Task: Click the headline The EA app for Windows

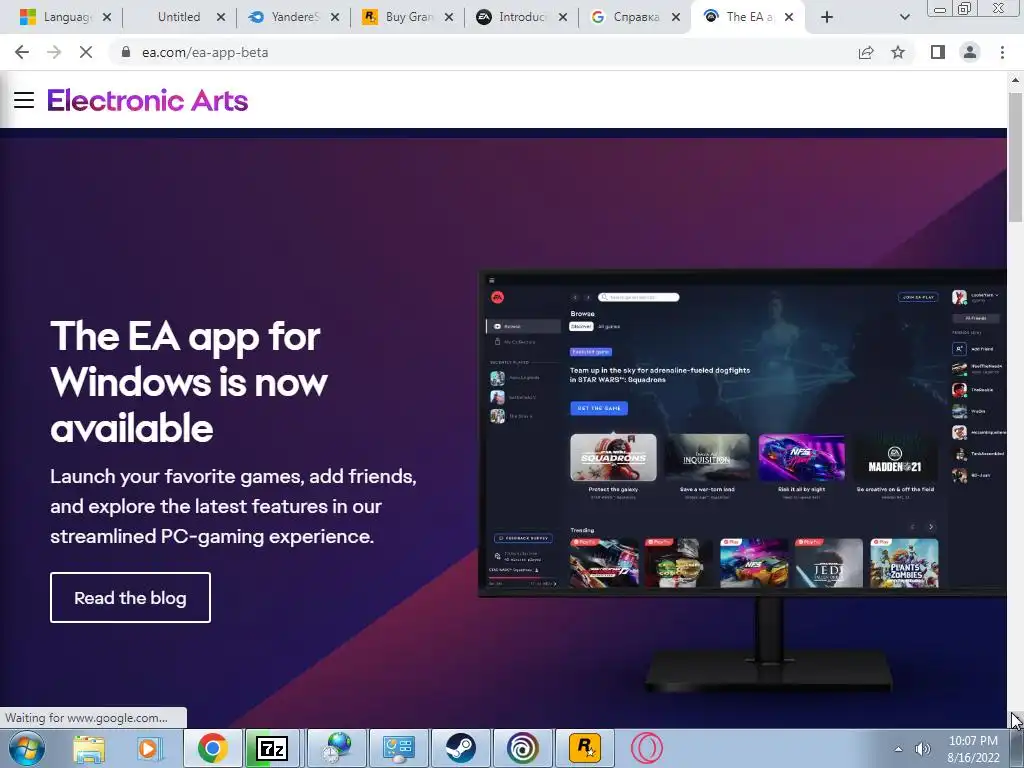Action: click(x=189, y=382)
